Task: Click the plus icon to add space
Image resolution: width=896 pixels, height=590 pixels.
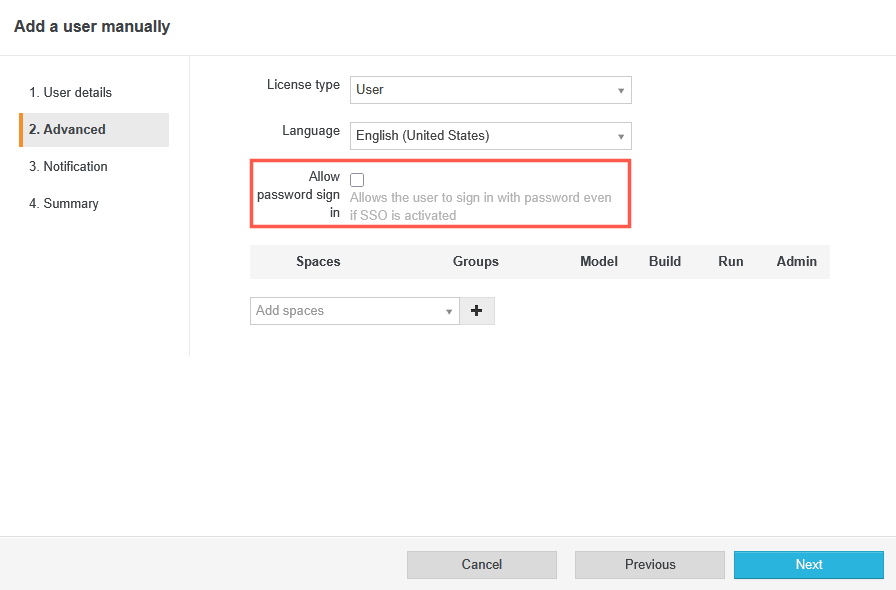Action: pyautogui.click(x=477, y=311)
